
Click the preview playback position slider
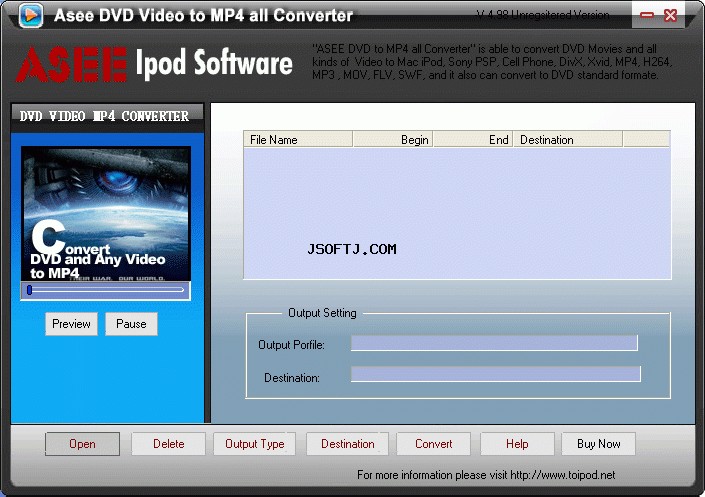[106, 290]
